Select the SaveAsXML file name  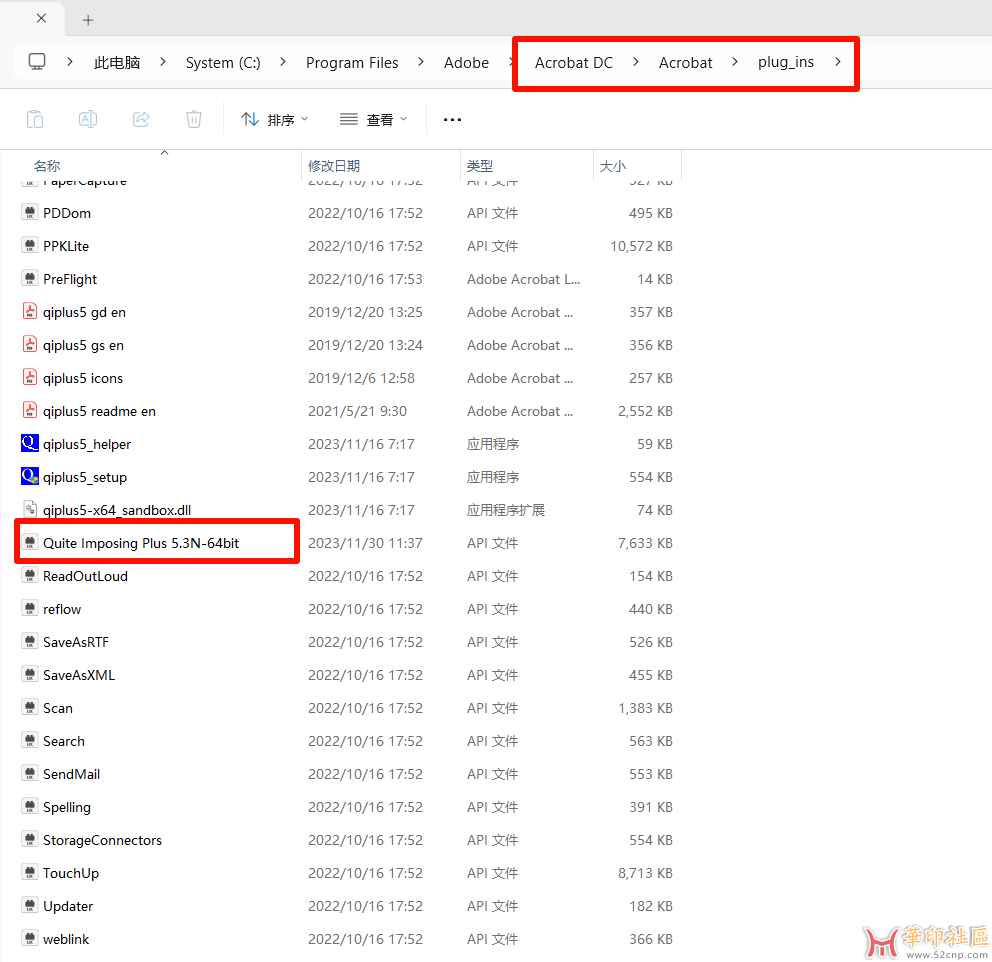79,675
